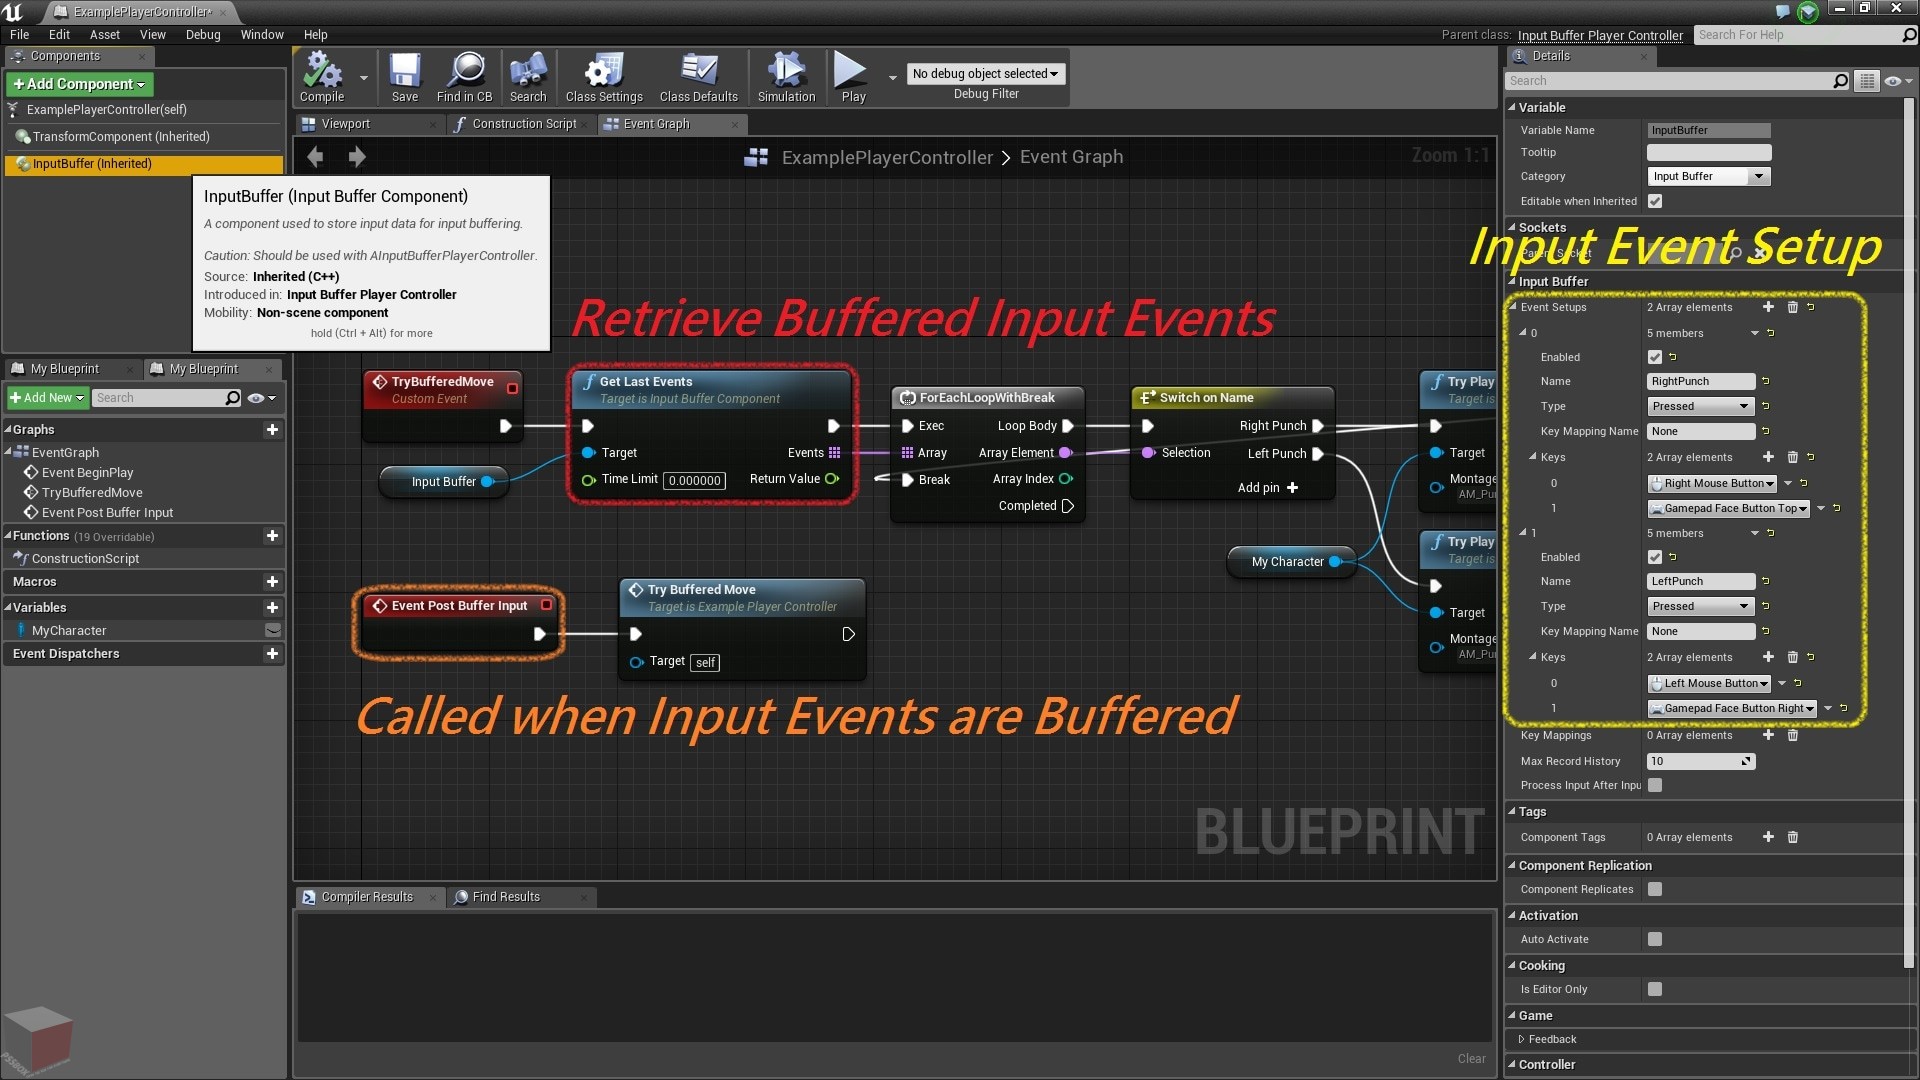Add a new Variable with plus icon

(x=272, y=608)
